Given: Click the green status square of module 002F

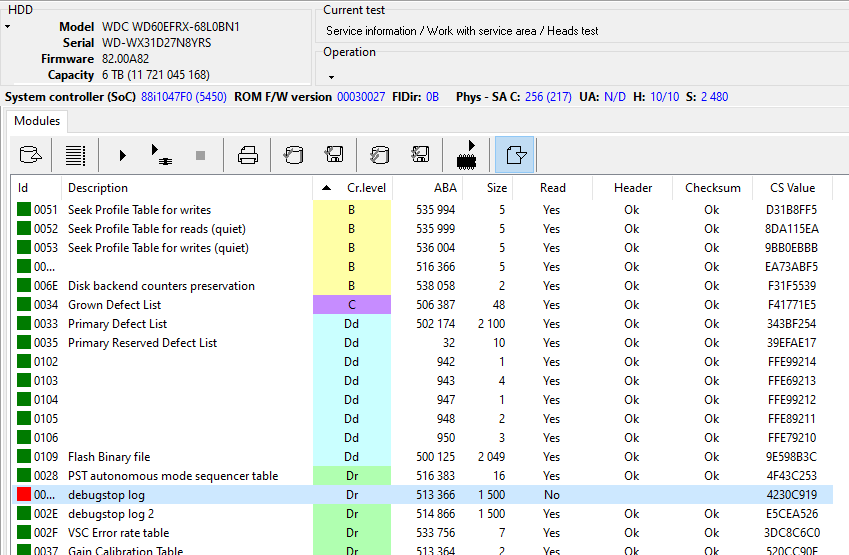Looking at the screenshot, I should [x=24, y=532].
